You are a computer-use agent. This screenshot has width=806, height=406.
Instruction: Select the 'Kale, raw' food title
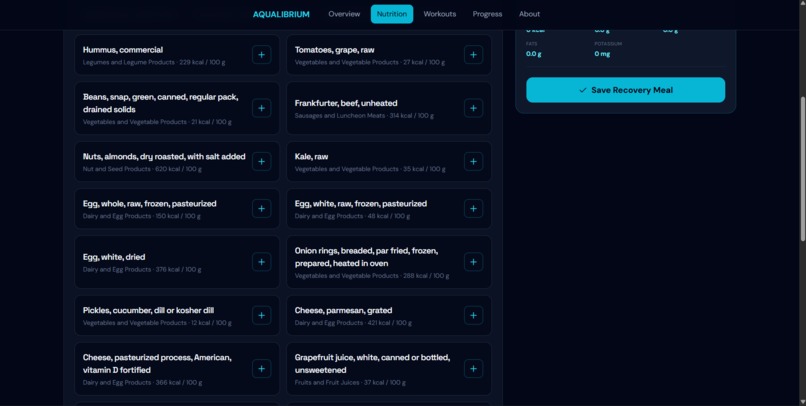pyautogui.click(x=312, y=157)
